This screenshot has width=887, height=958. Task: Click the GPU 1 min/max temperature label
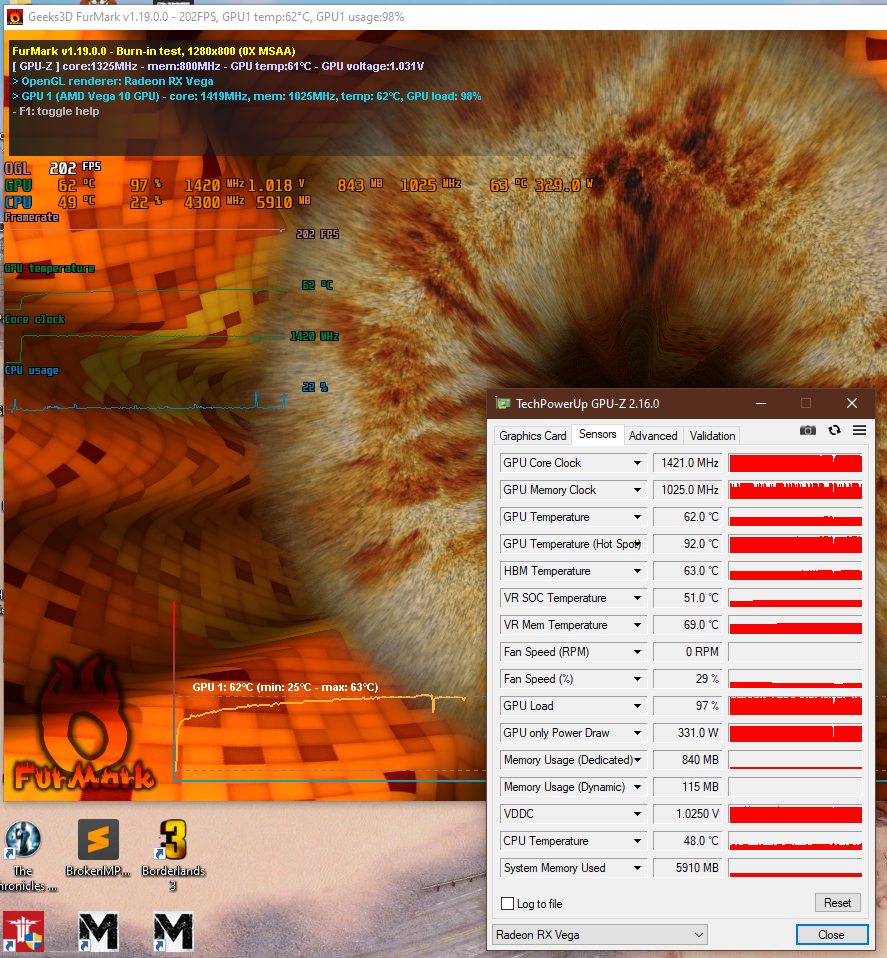tap(285, 687)
